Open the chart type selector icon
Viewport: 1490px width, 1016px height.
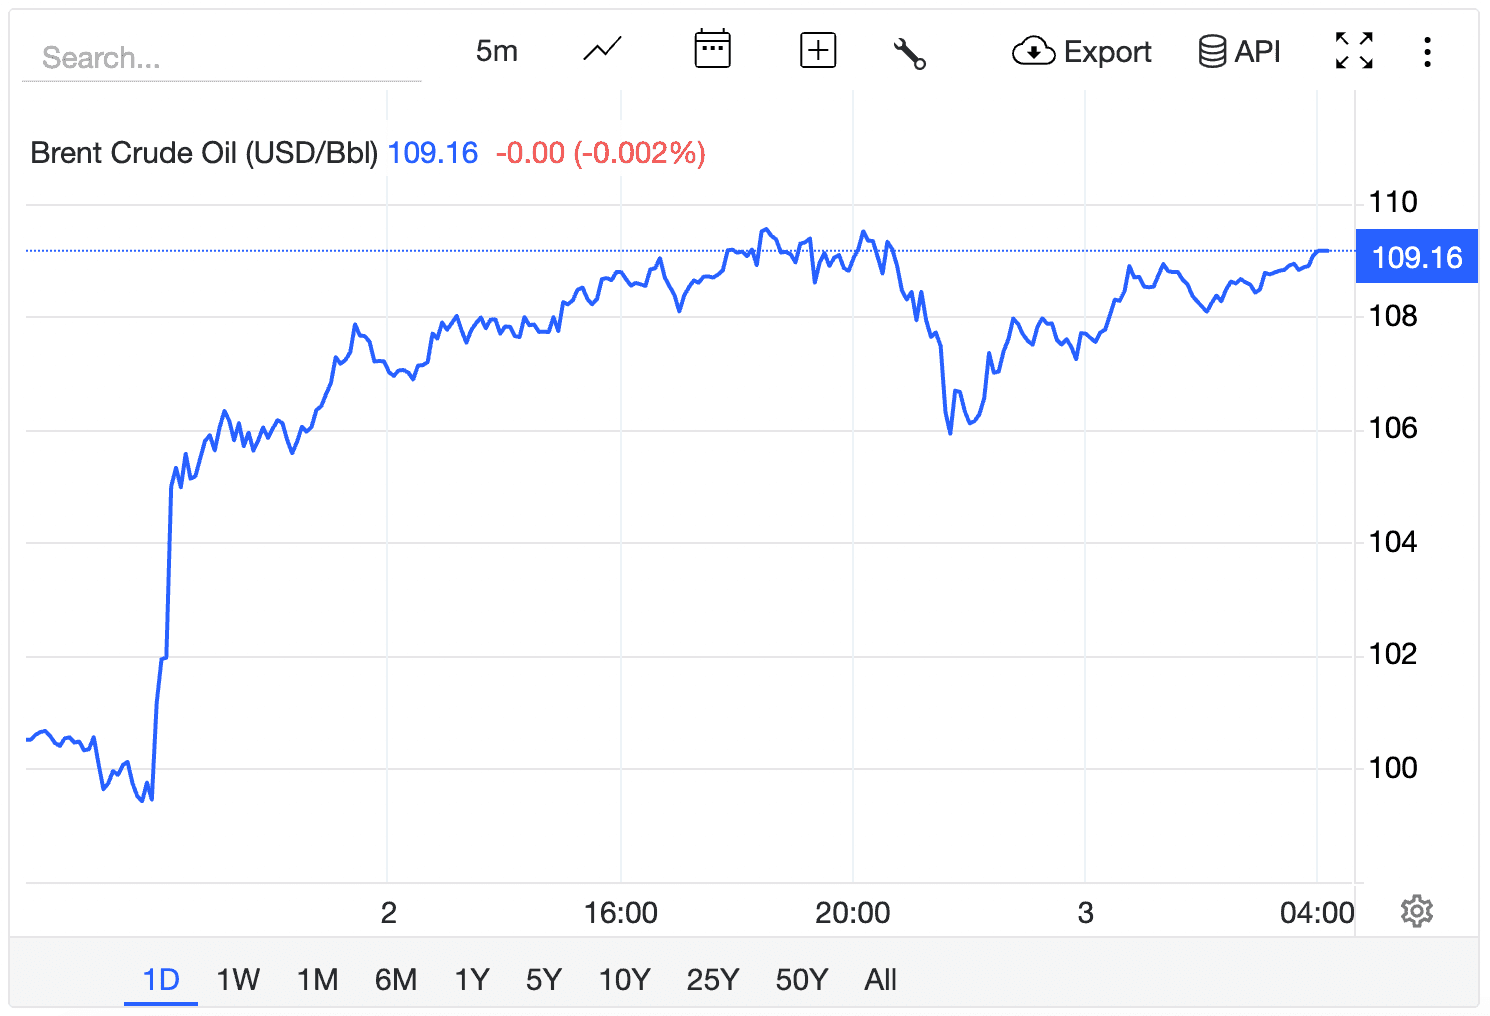pyautogui.click(x=600, y=50)
